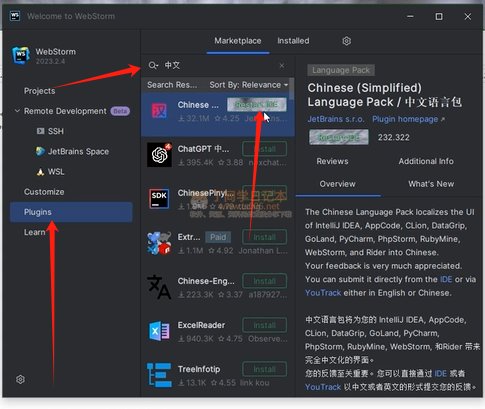Open SSH remote development option

click(x=55, y=131)
